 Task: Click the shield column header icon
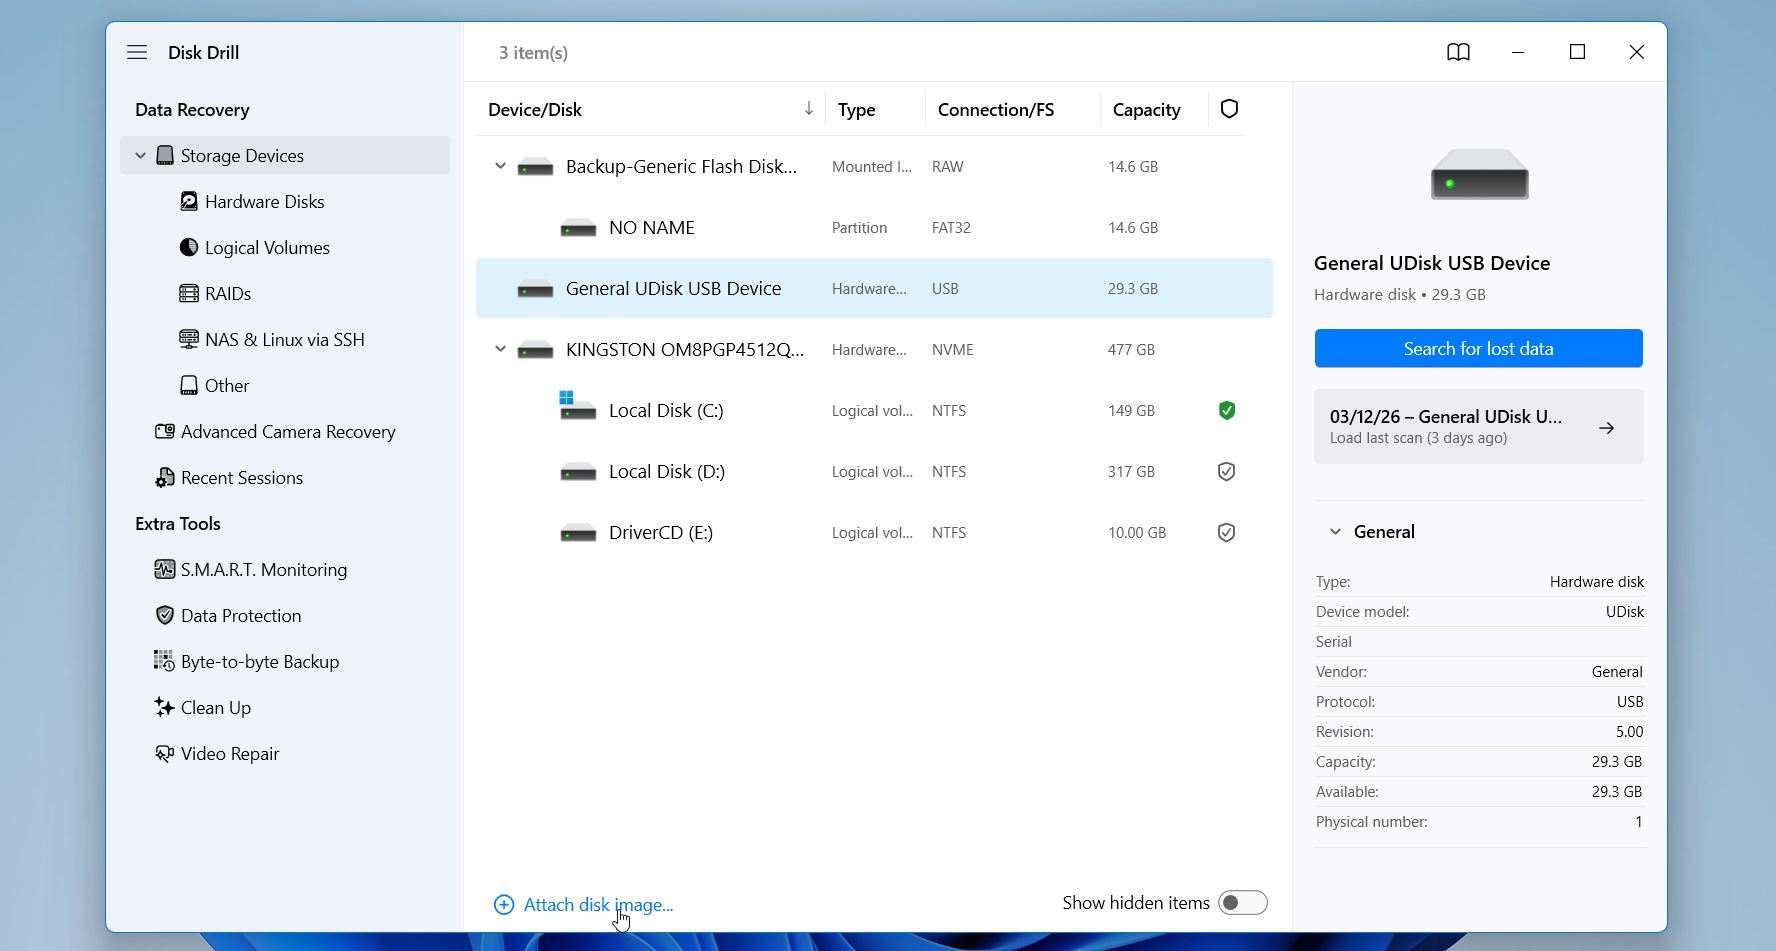click(1229, 109)
